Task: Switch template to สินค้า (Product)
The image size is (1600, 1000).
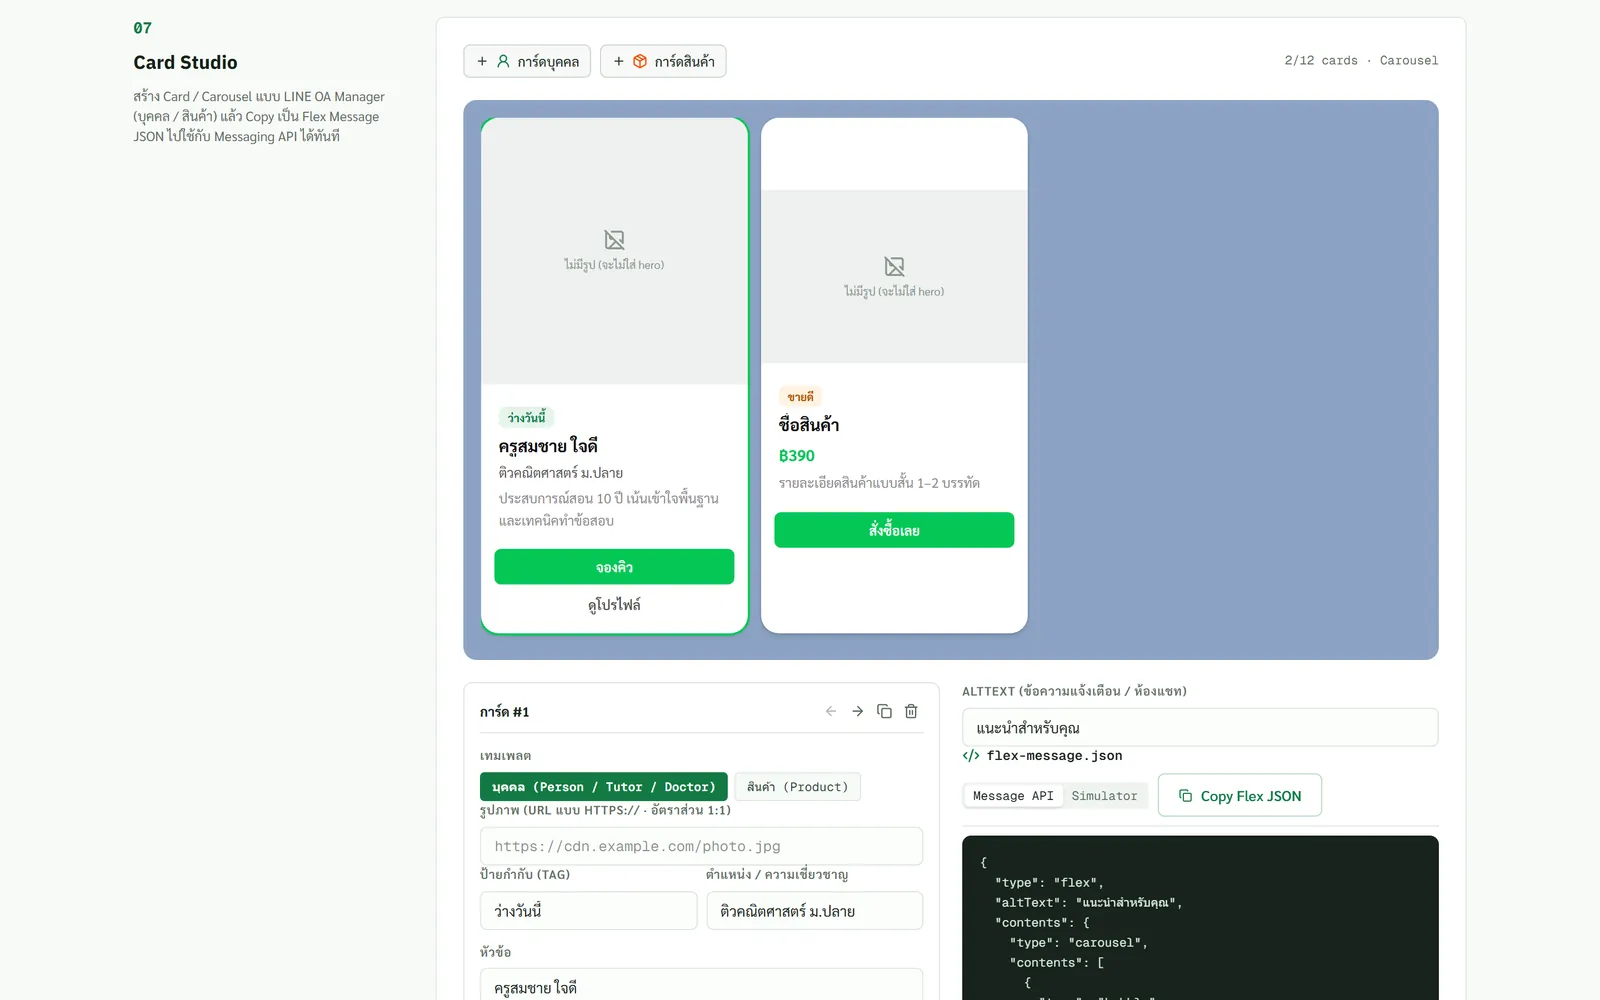Action: coord(797,787)
